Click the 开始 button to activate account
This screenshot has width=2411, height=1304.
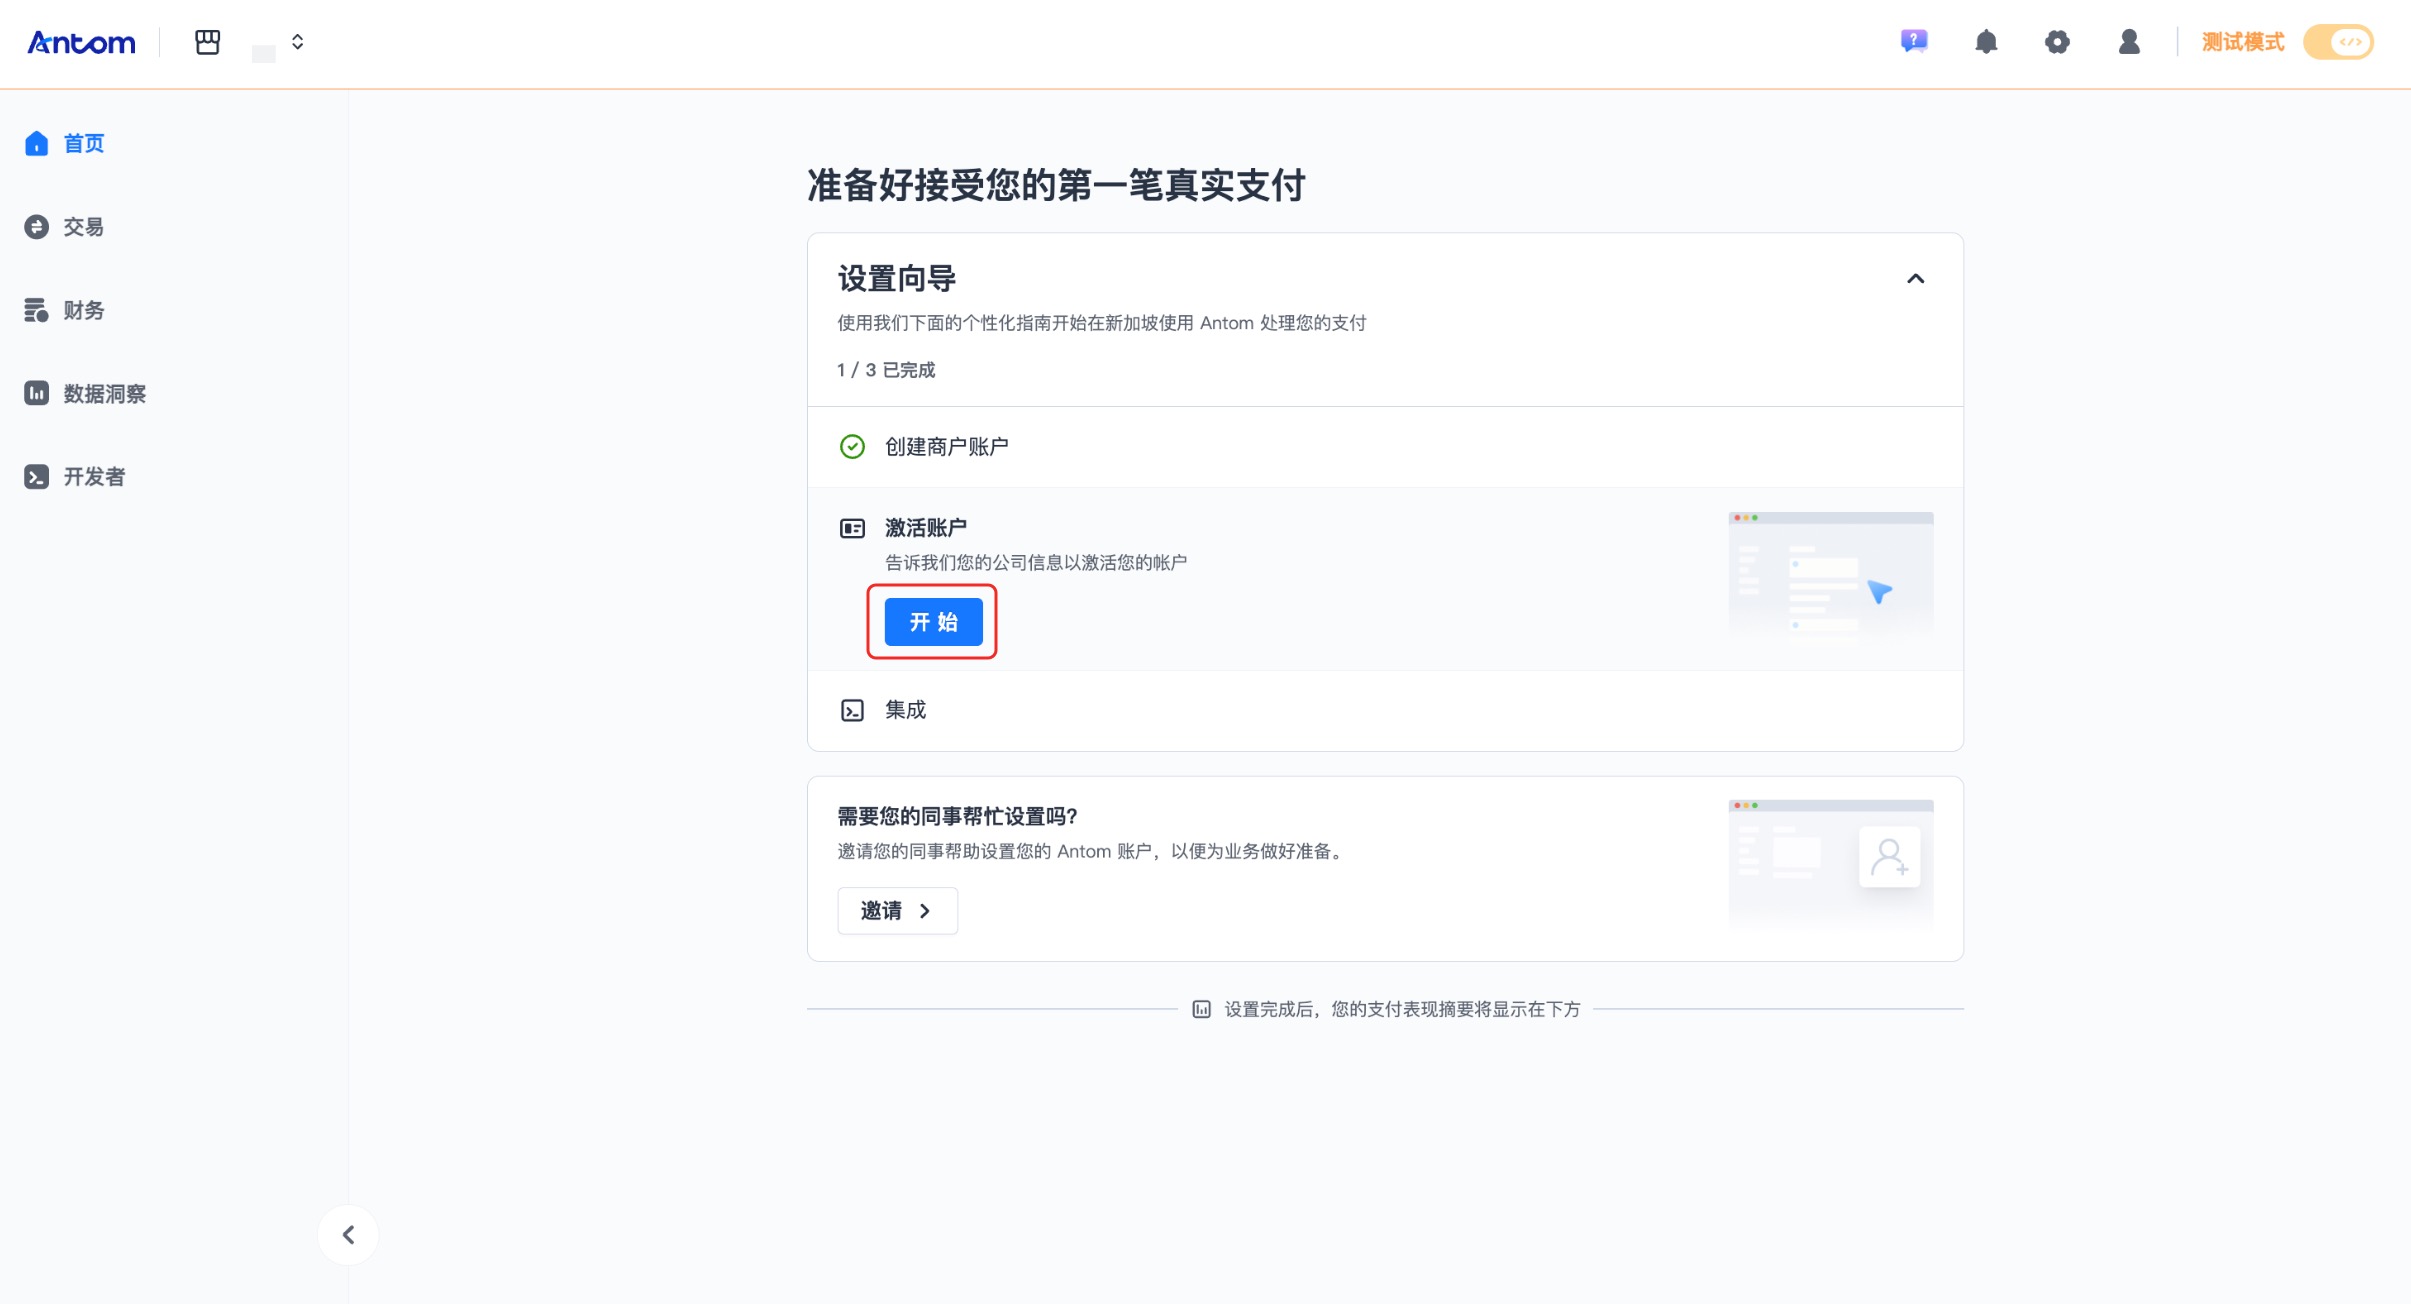[x=932, y=621]
